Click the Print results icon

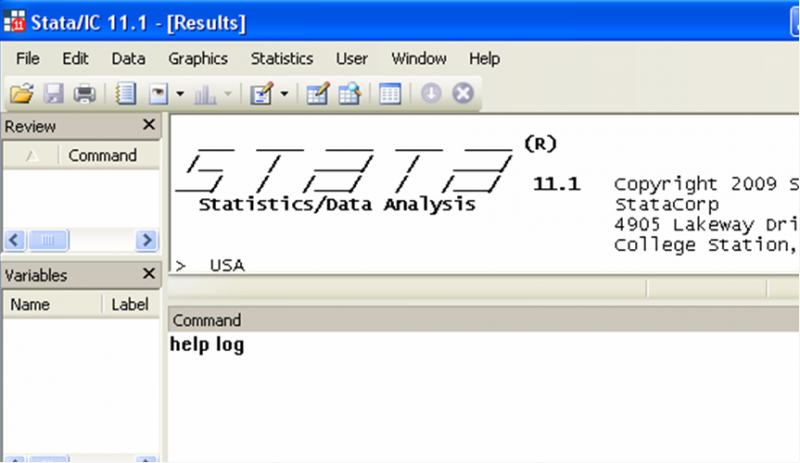tap(85, 94)
